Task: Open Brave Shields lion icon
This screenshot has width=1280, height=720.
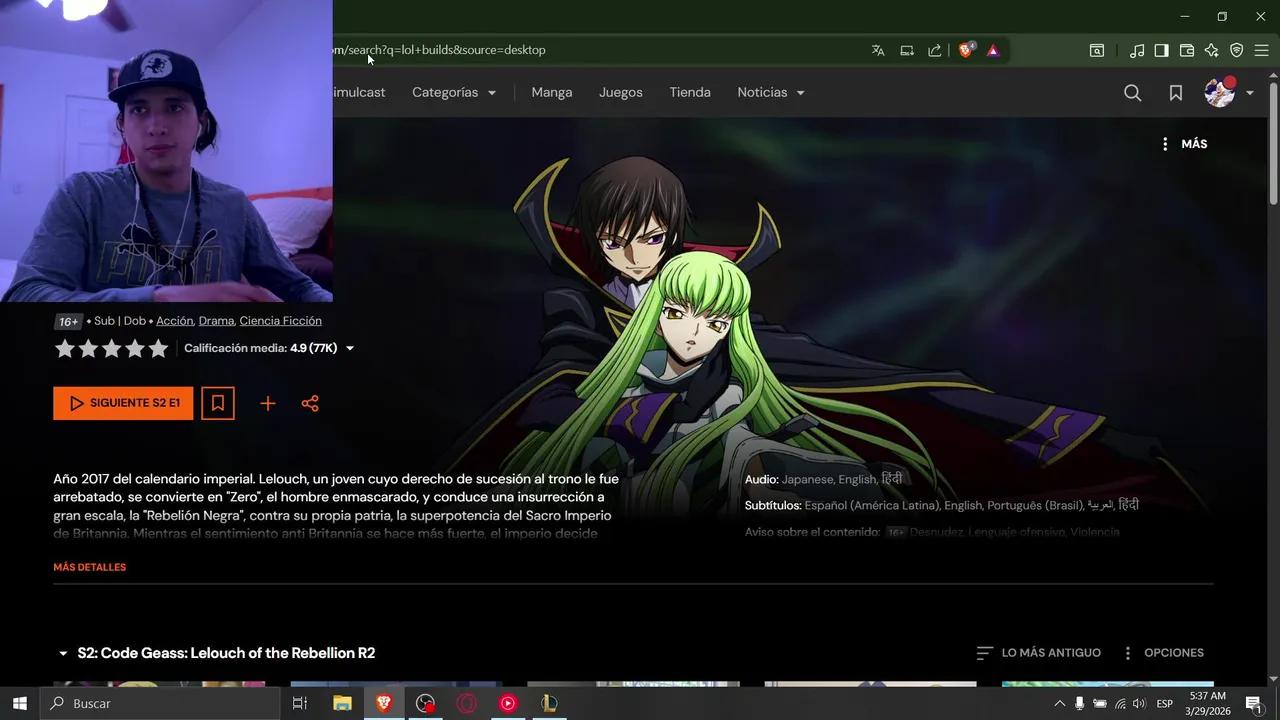Action: [x=966, y=50]
